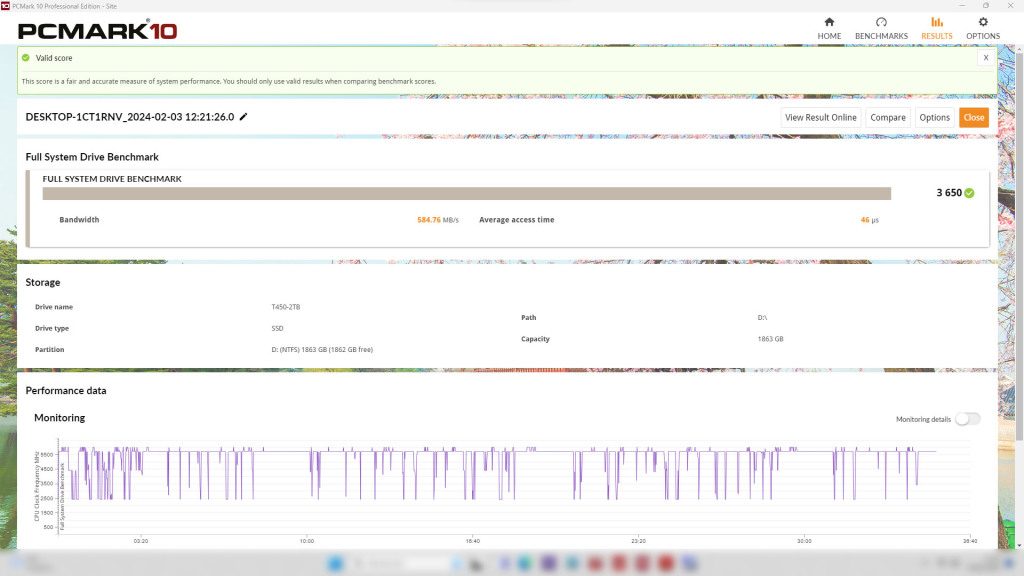This screenshot has height=576, width=1024.
Task: Click the capacity value '1863 GB'
Action: (x=770, y=340)
